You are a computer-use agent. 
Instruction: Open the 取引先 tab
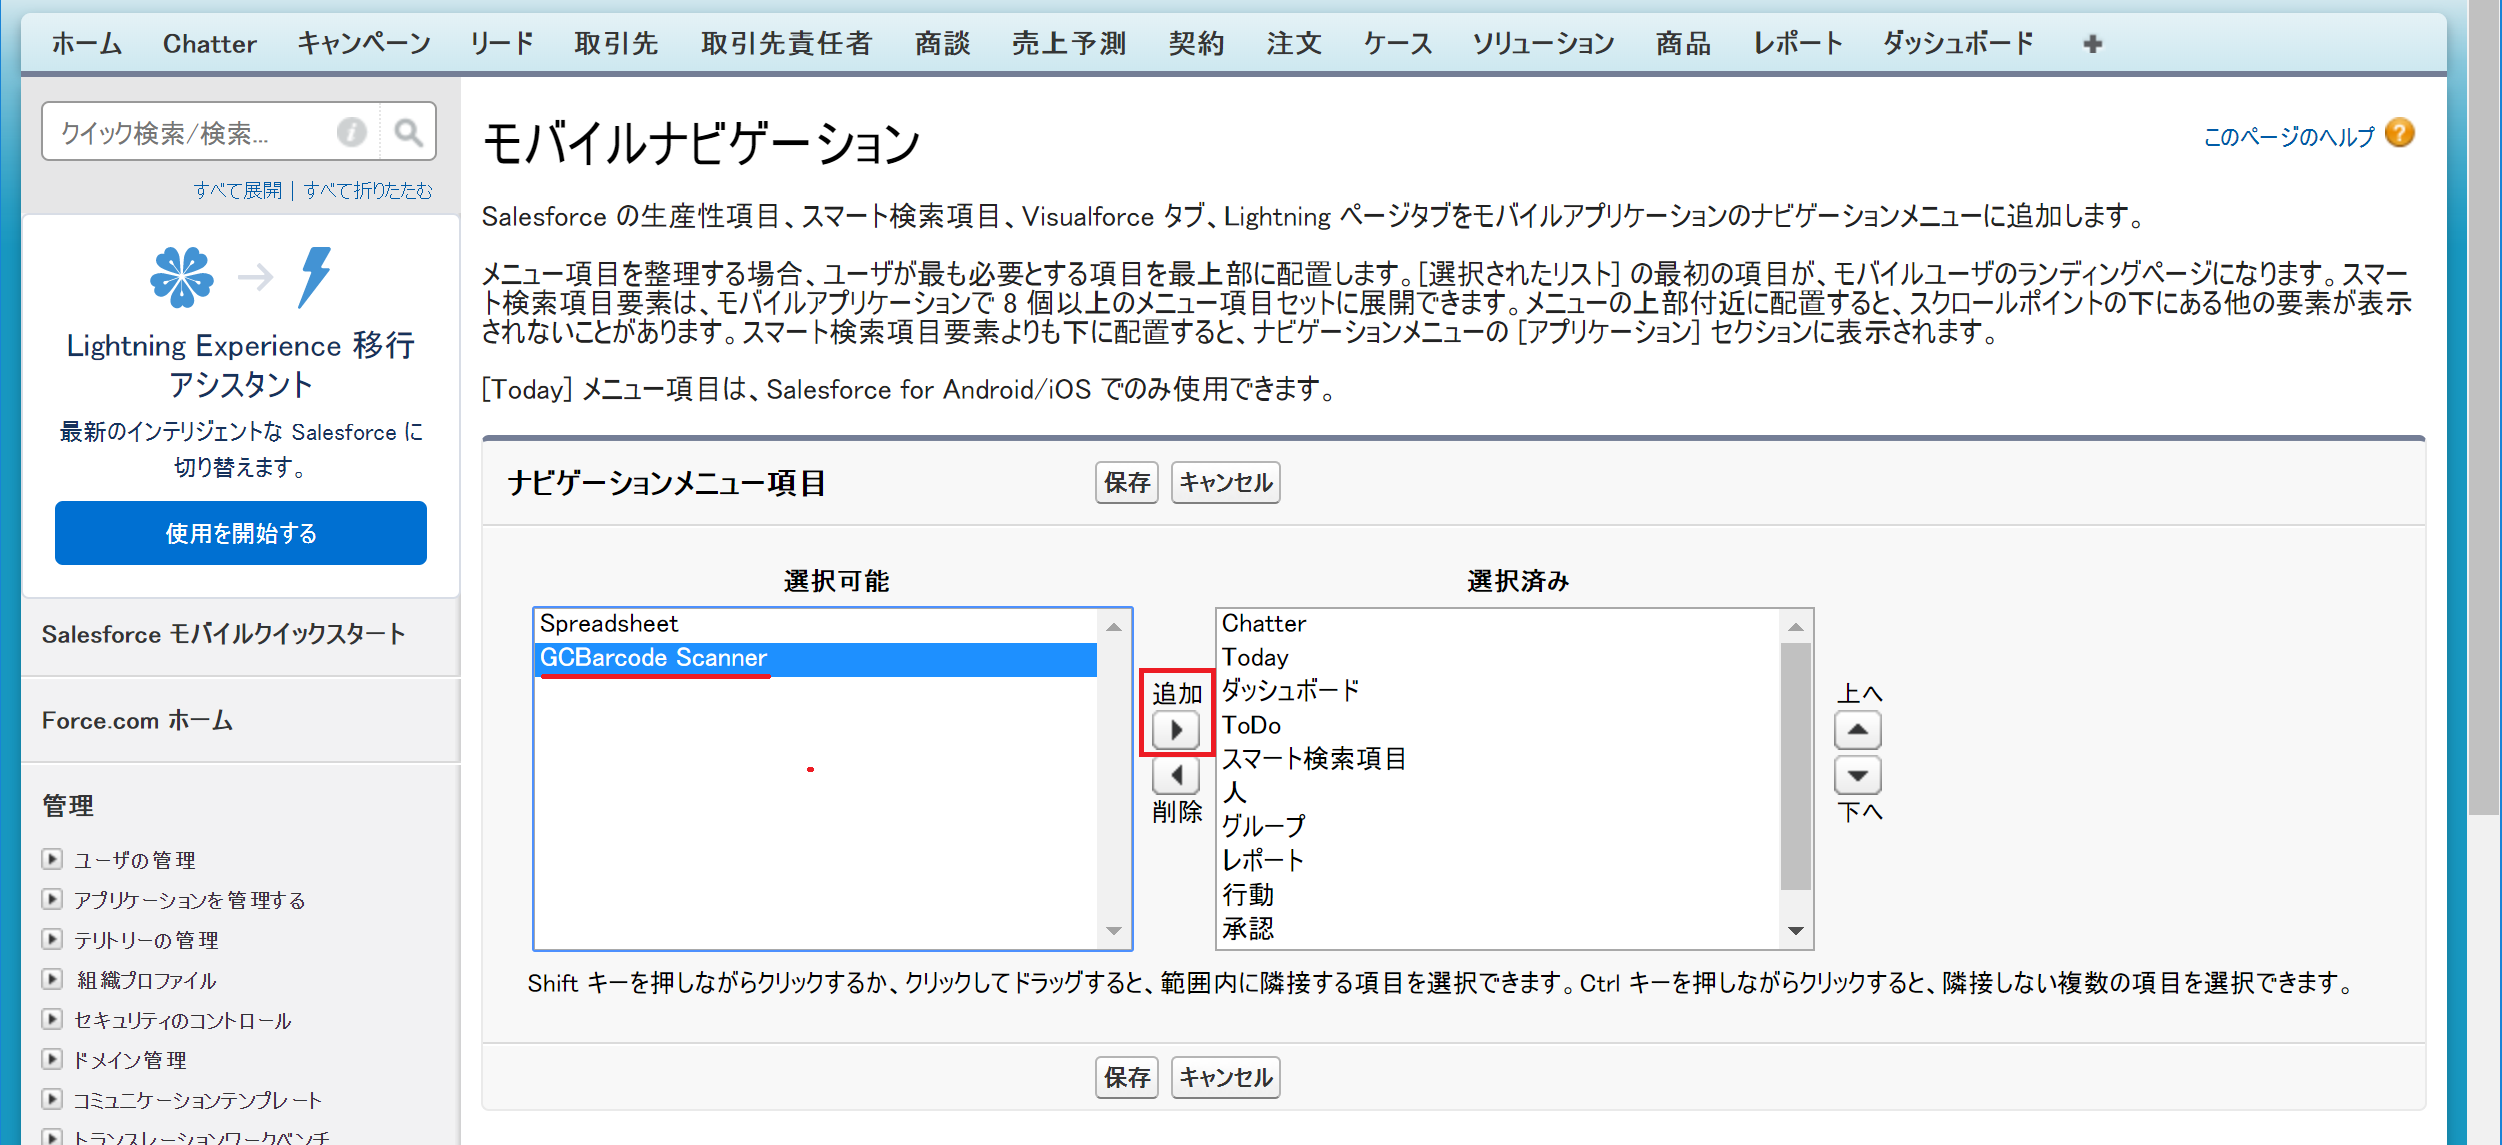[616, 43]
